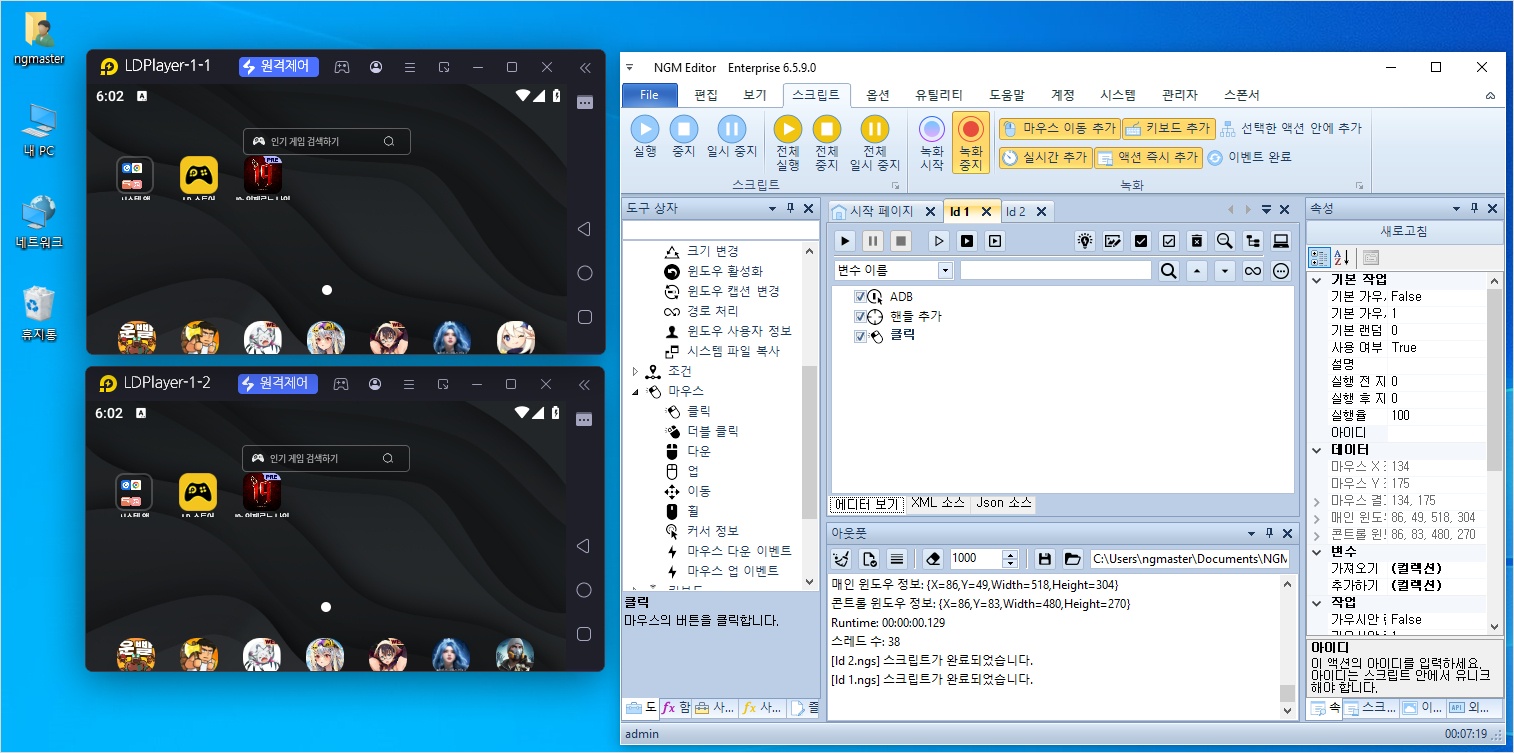Expand the 조건 tree node in the toolbox
1514x753 pixels.
click(635, 371)
